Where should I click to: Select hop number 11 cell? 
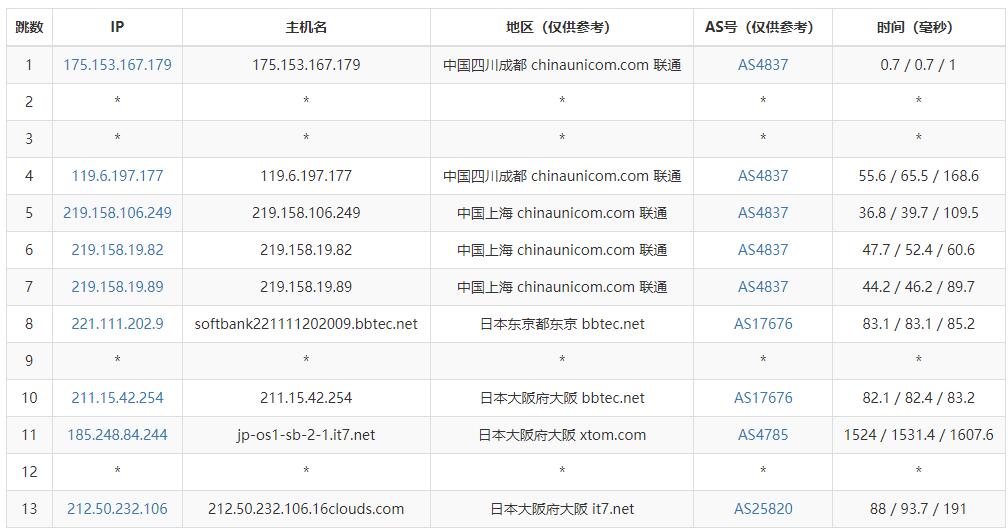click(29, 435)
